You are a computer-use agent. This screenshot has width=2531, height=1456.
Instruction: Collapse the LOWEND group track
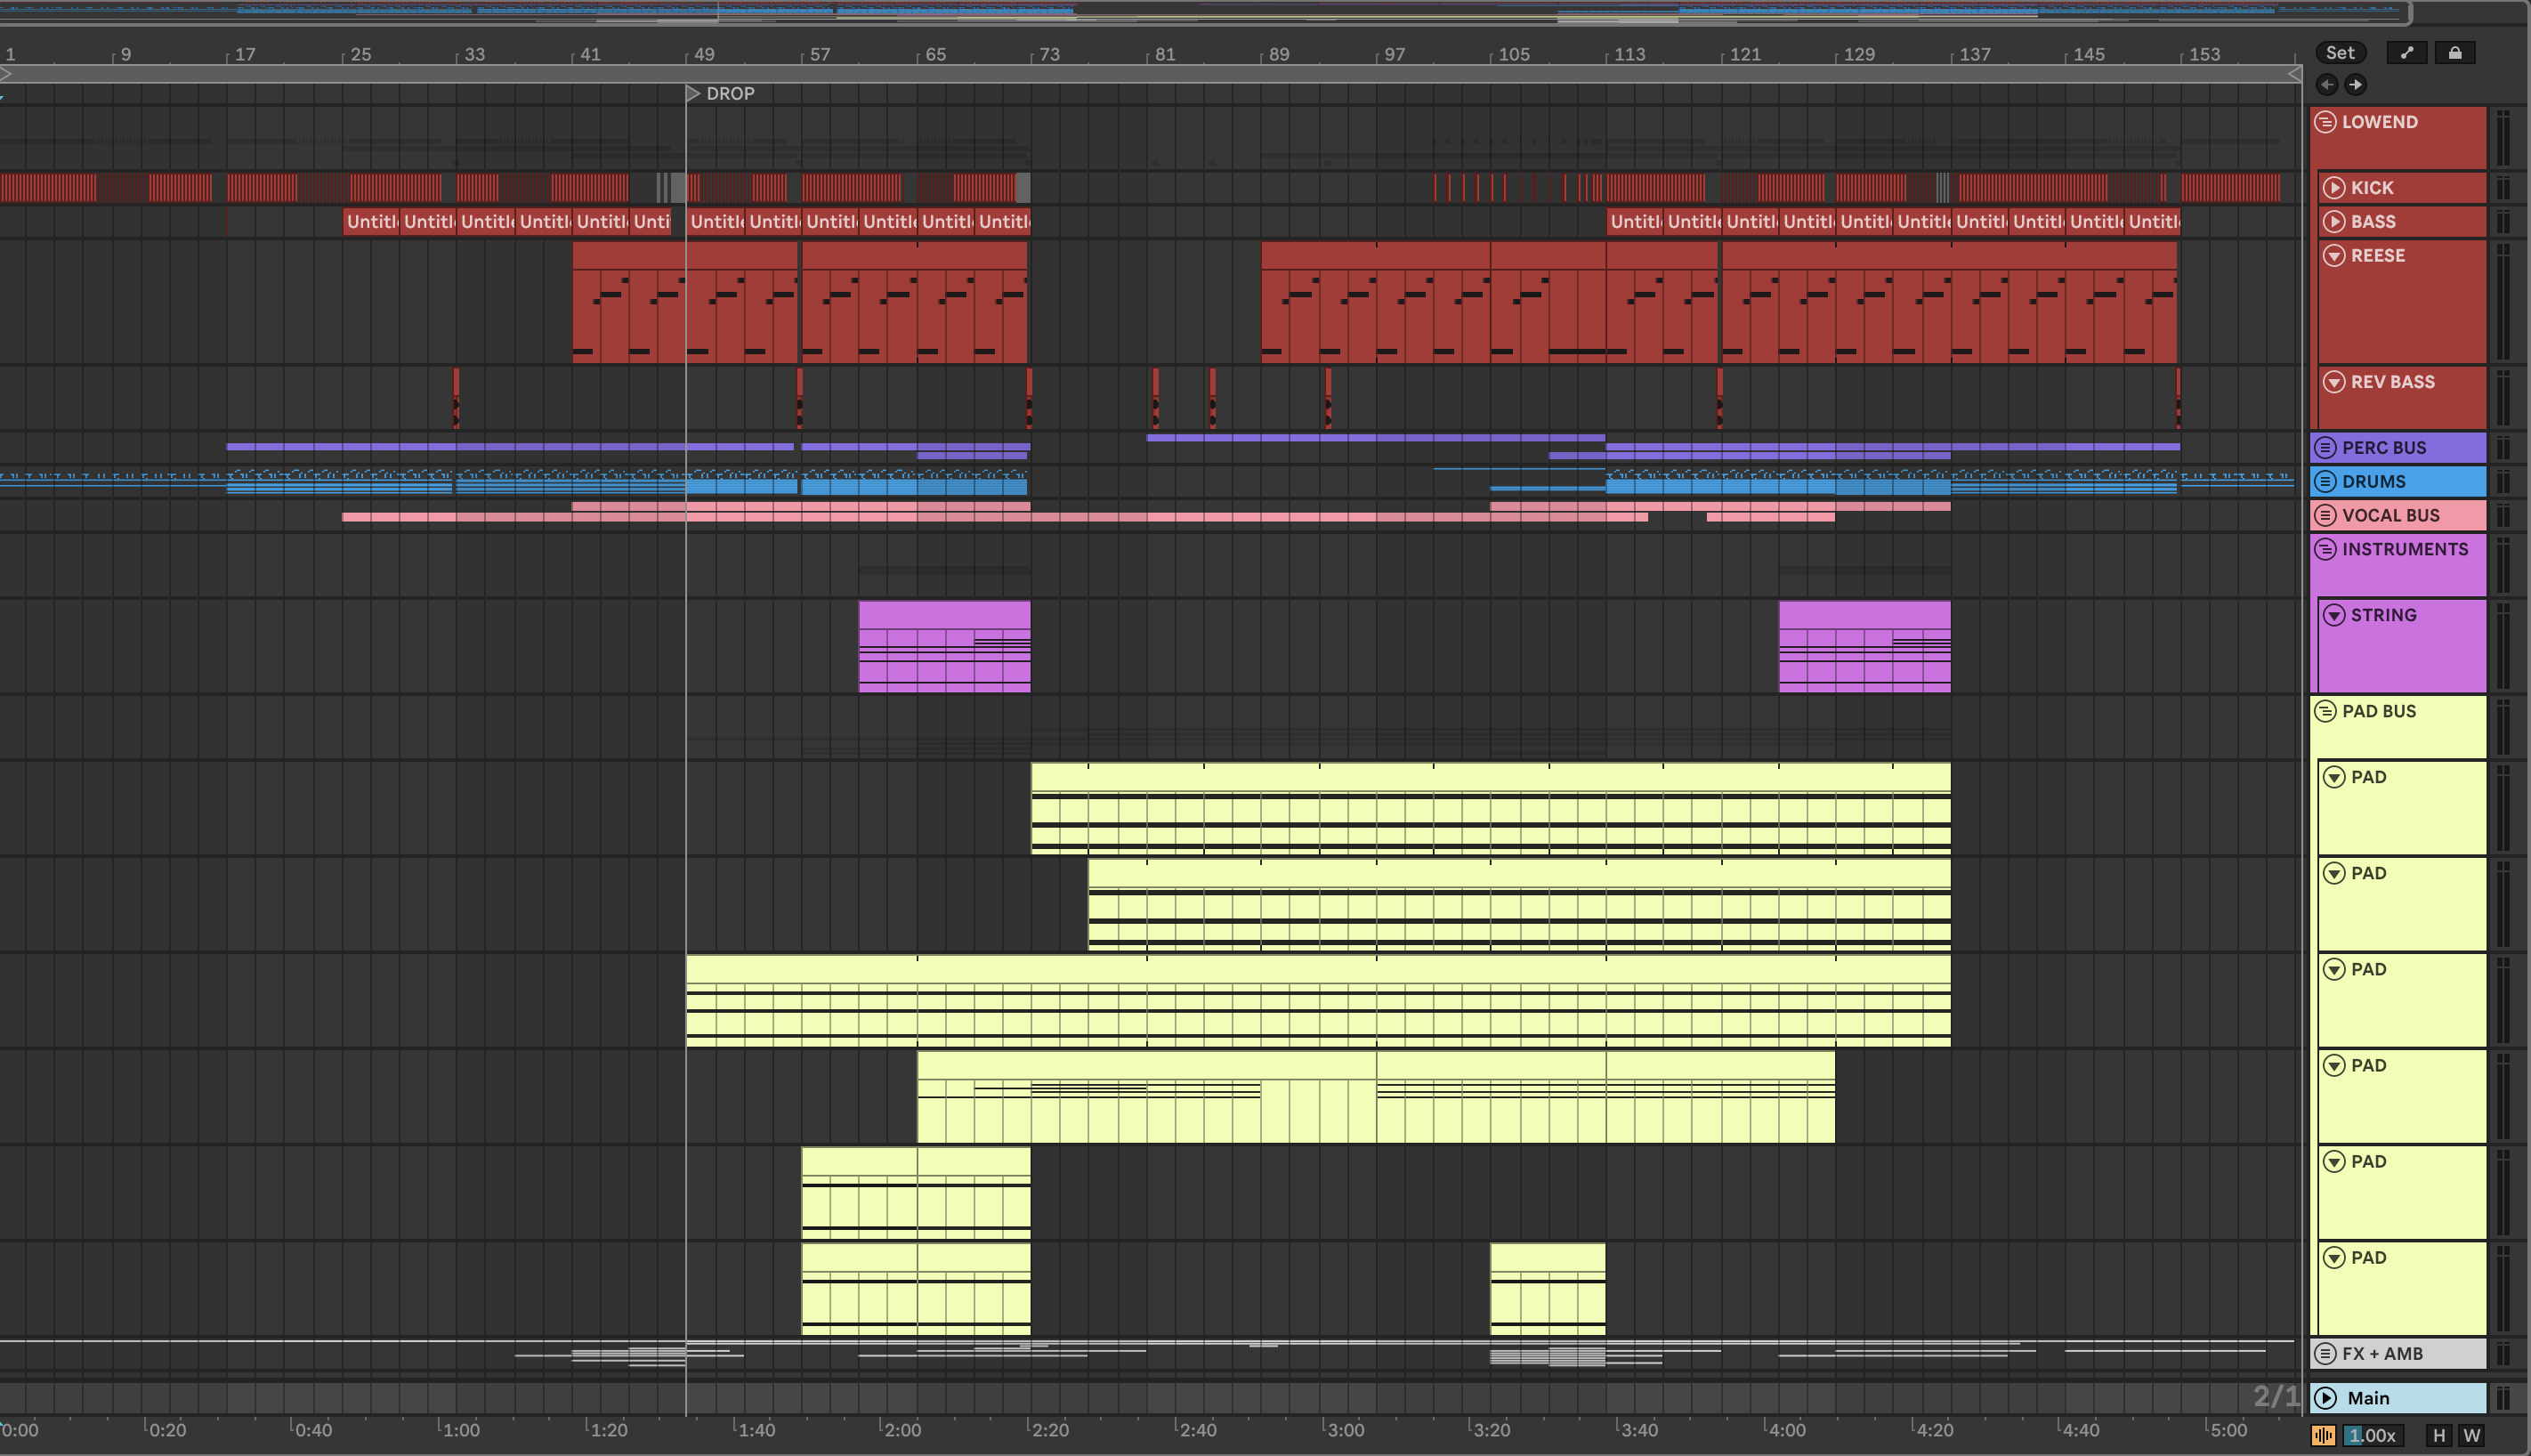click(2326, 122)
